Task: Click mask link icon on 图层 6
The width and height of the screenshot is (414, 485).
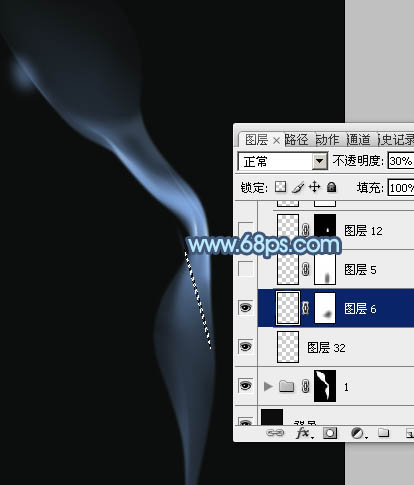Action: [306, 308]
